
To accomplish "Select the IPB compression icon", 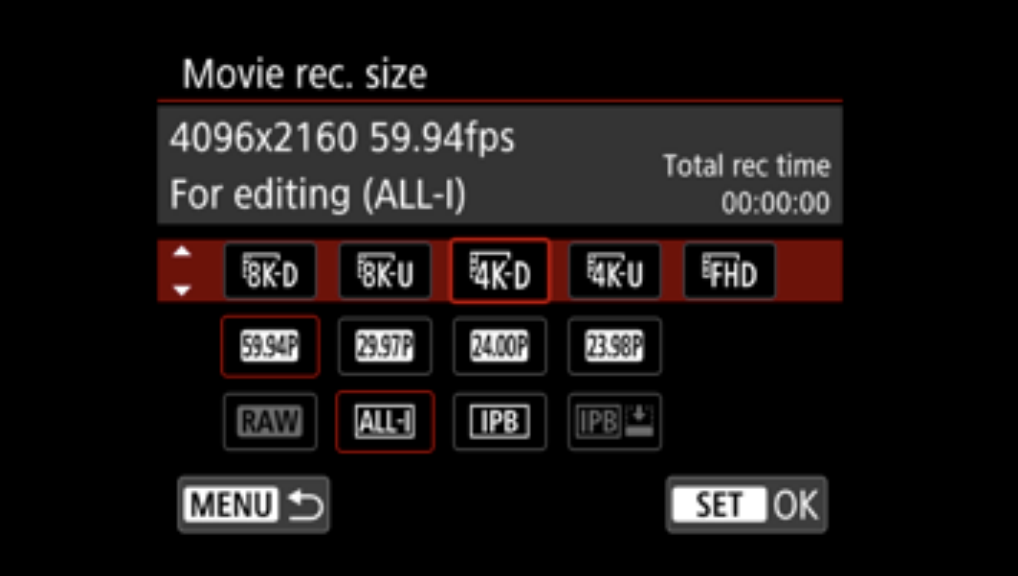I will pyautogui.click(x=499, y=422).
